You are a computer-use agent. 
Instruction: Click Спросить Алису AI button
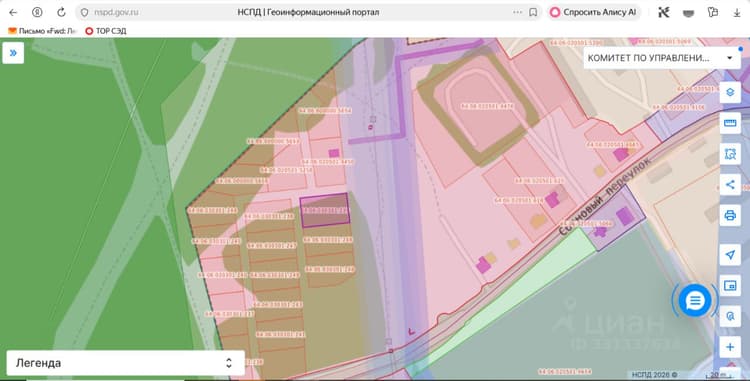pyautogui.click(x=594, y=12)
